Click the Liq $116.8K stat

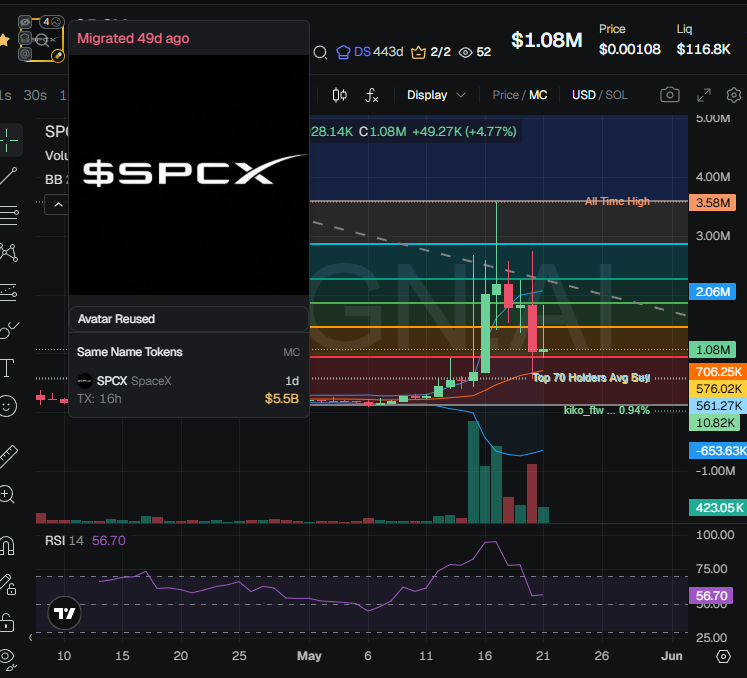703,40
